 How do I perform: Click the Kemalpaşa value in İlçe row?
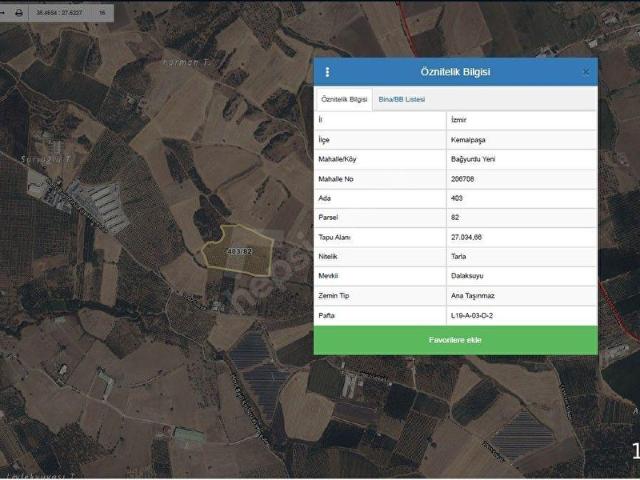coord(469,140)
